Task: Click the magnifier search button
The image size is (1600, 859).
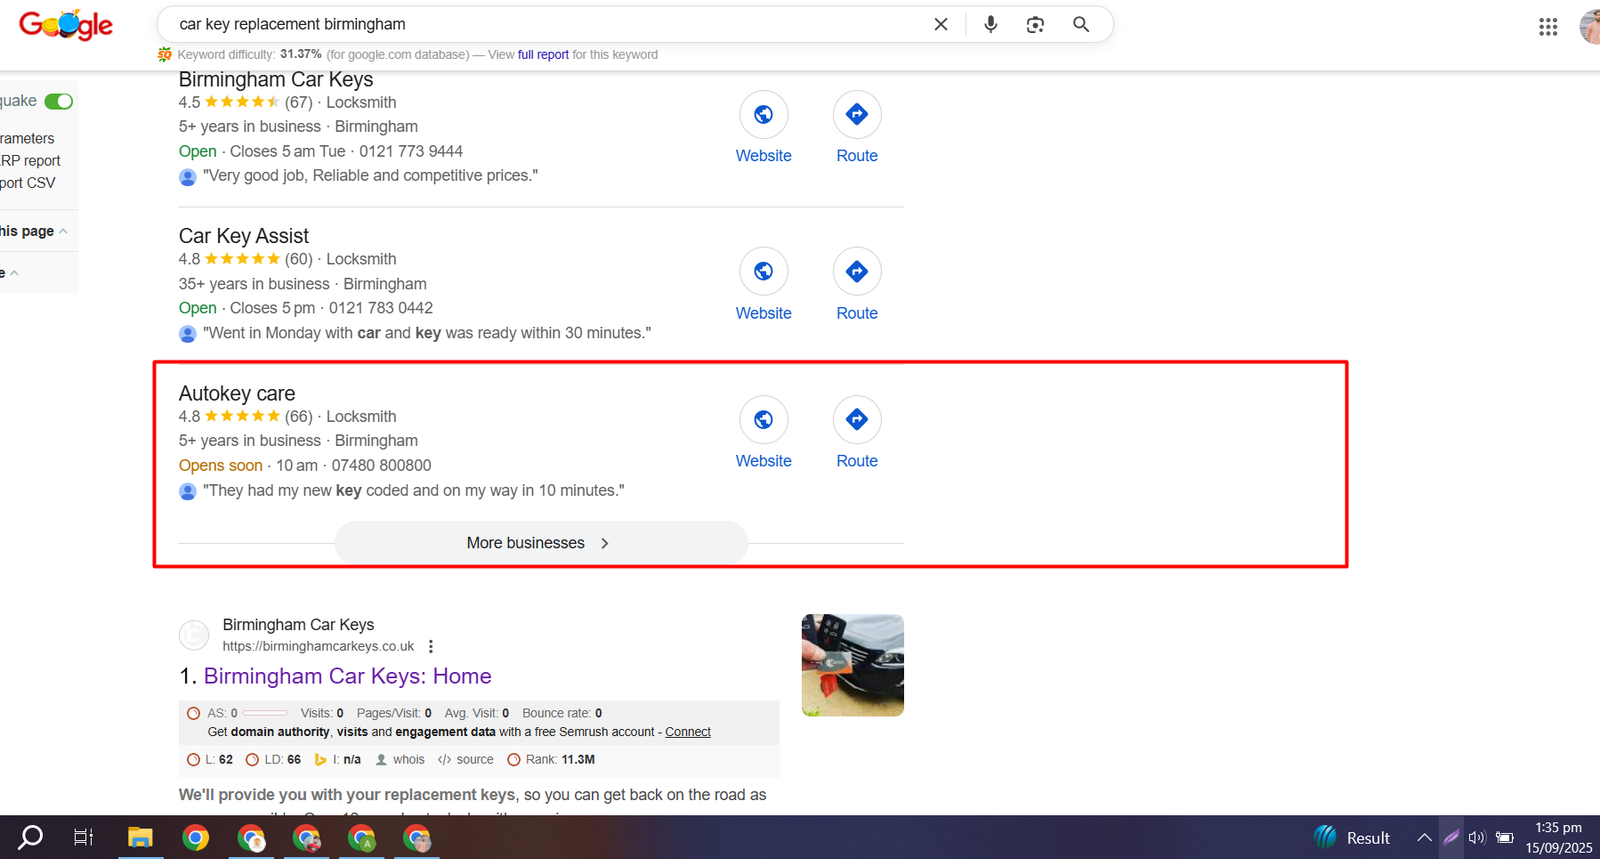Action: [x=1081, y=24]
